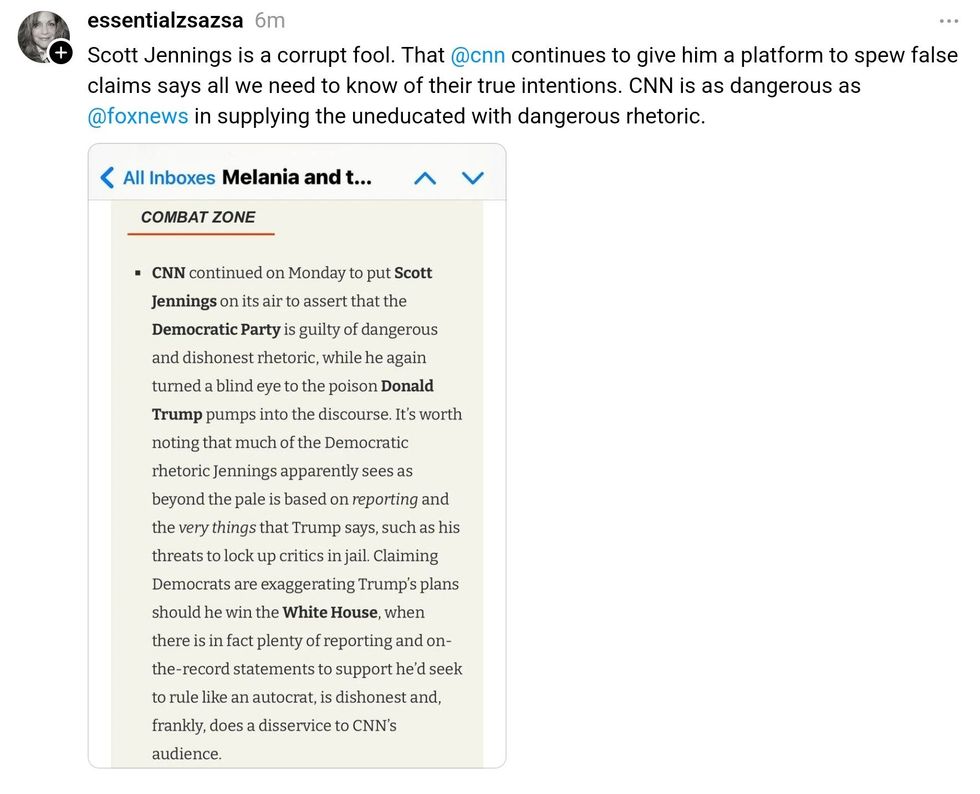Click the bold CNN starting the bullet
Viewport: 980px width, 794px height.
[168, 272]
